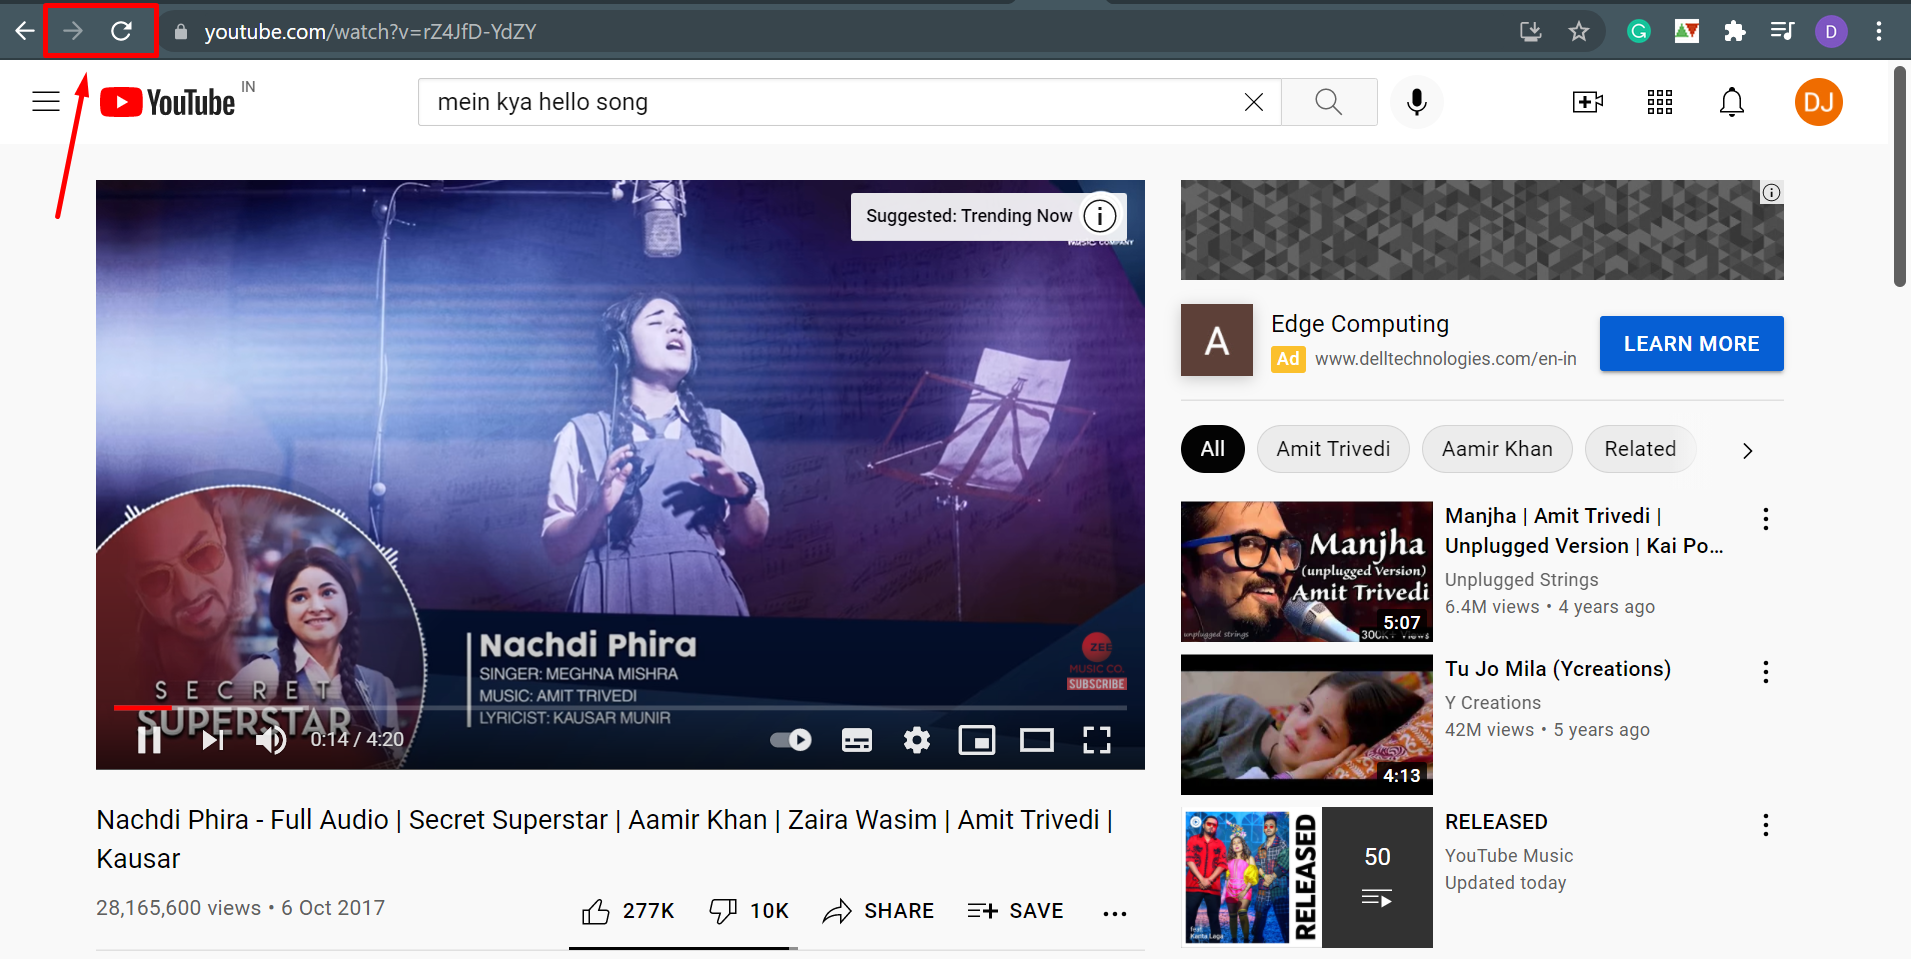
Task: Click the page vertical scrollbar
Action: (x=1900, y=177)
